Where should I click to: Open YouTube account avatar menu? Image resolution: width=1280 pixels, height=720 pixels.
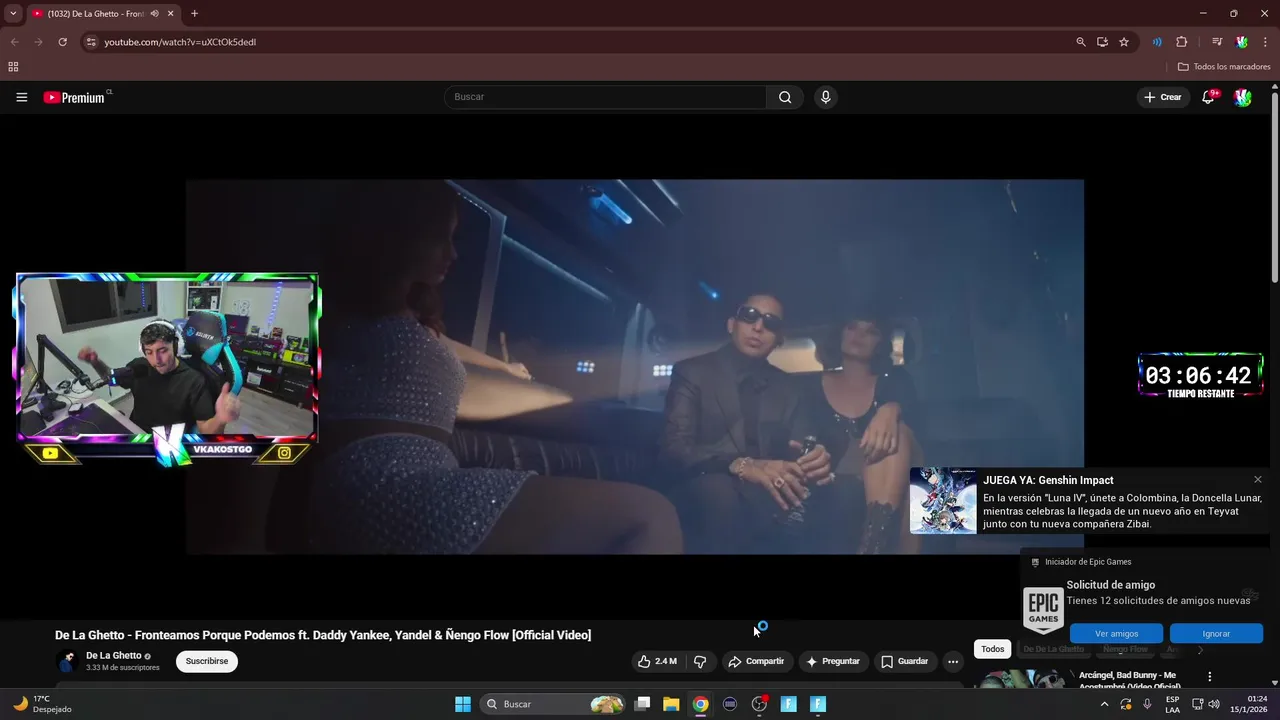pos(1242,97)
